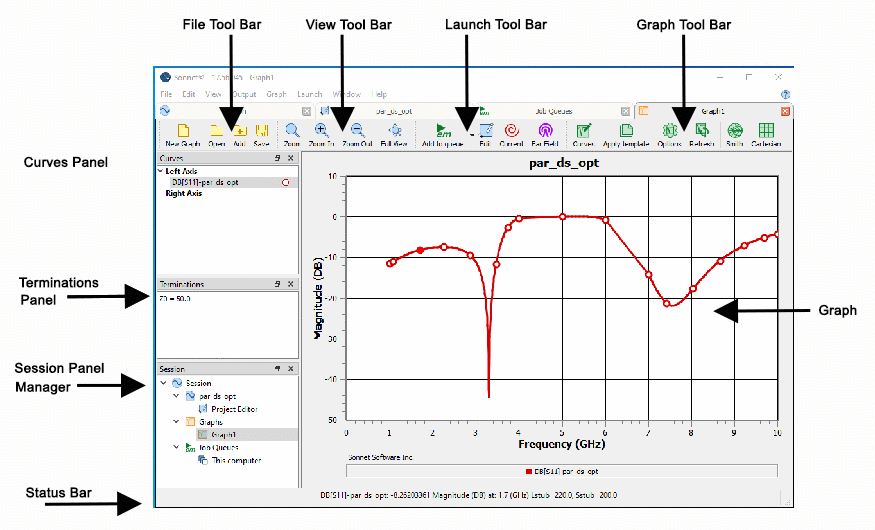The image size is (875, 530).
Task: Switch to the Job Queues tab
Action: (553, 111)
